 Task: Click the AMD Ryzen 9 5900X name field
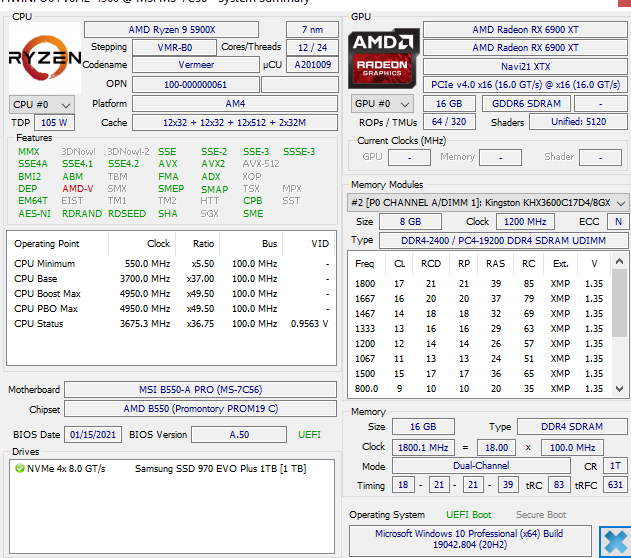[x=171, y=30]
